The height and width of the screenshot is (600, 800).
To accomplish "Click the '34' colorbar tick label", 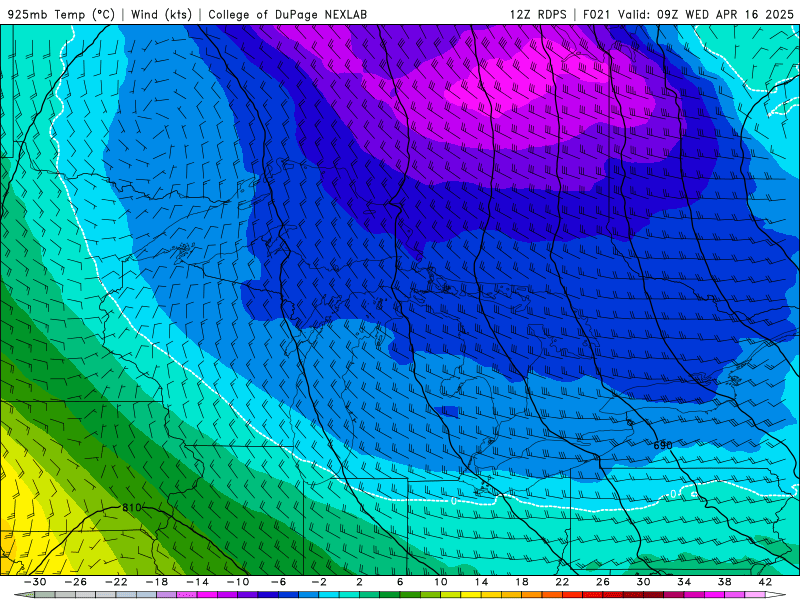I will coord(684,582).
